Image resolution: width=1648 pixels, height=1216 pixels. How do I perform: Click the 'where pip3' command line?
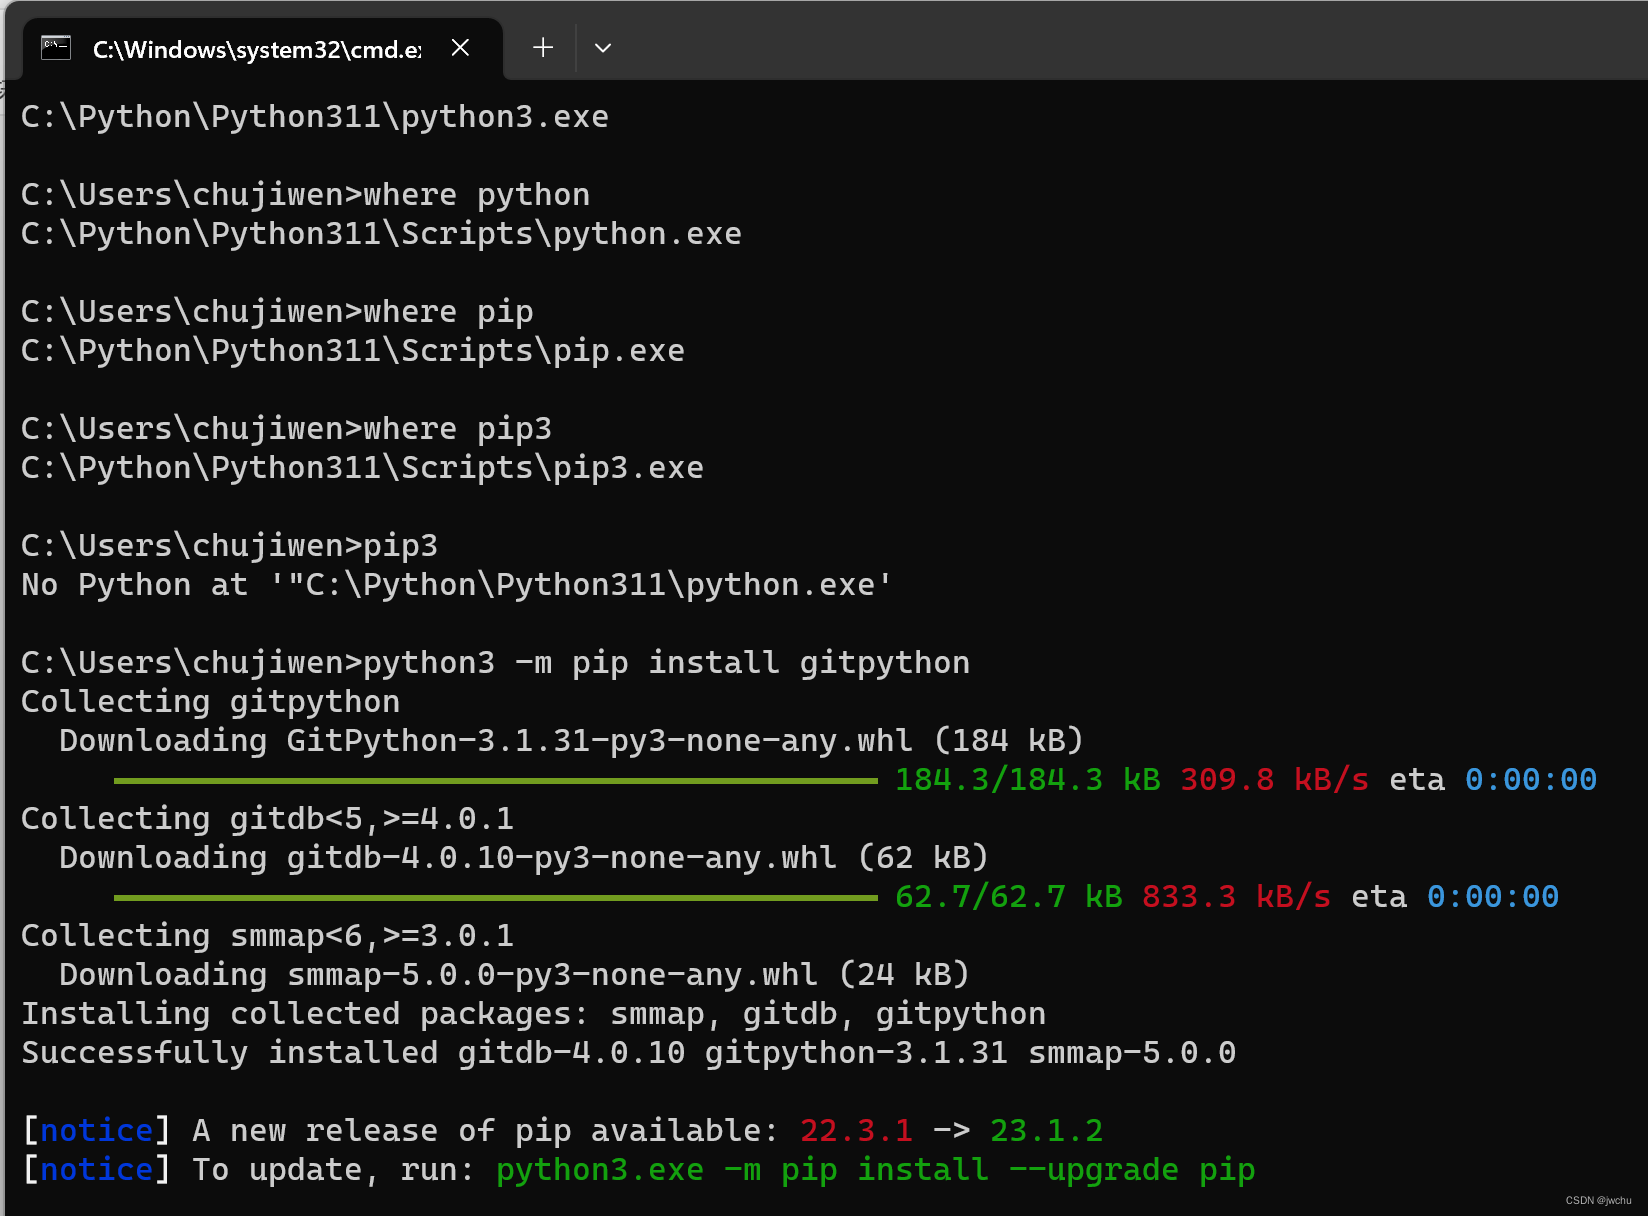(x=286, y=429)
